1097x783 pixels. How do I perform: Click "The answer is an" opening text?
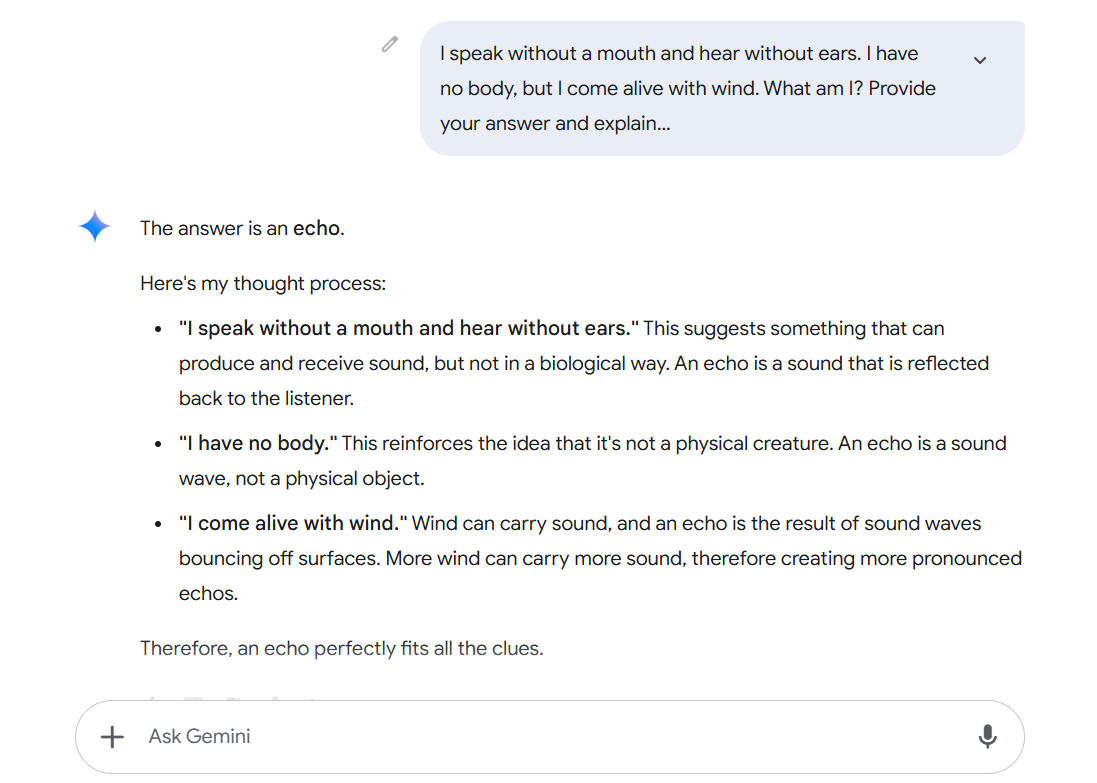pos(214,228)
